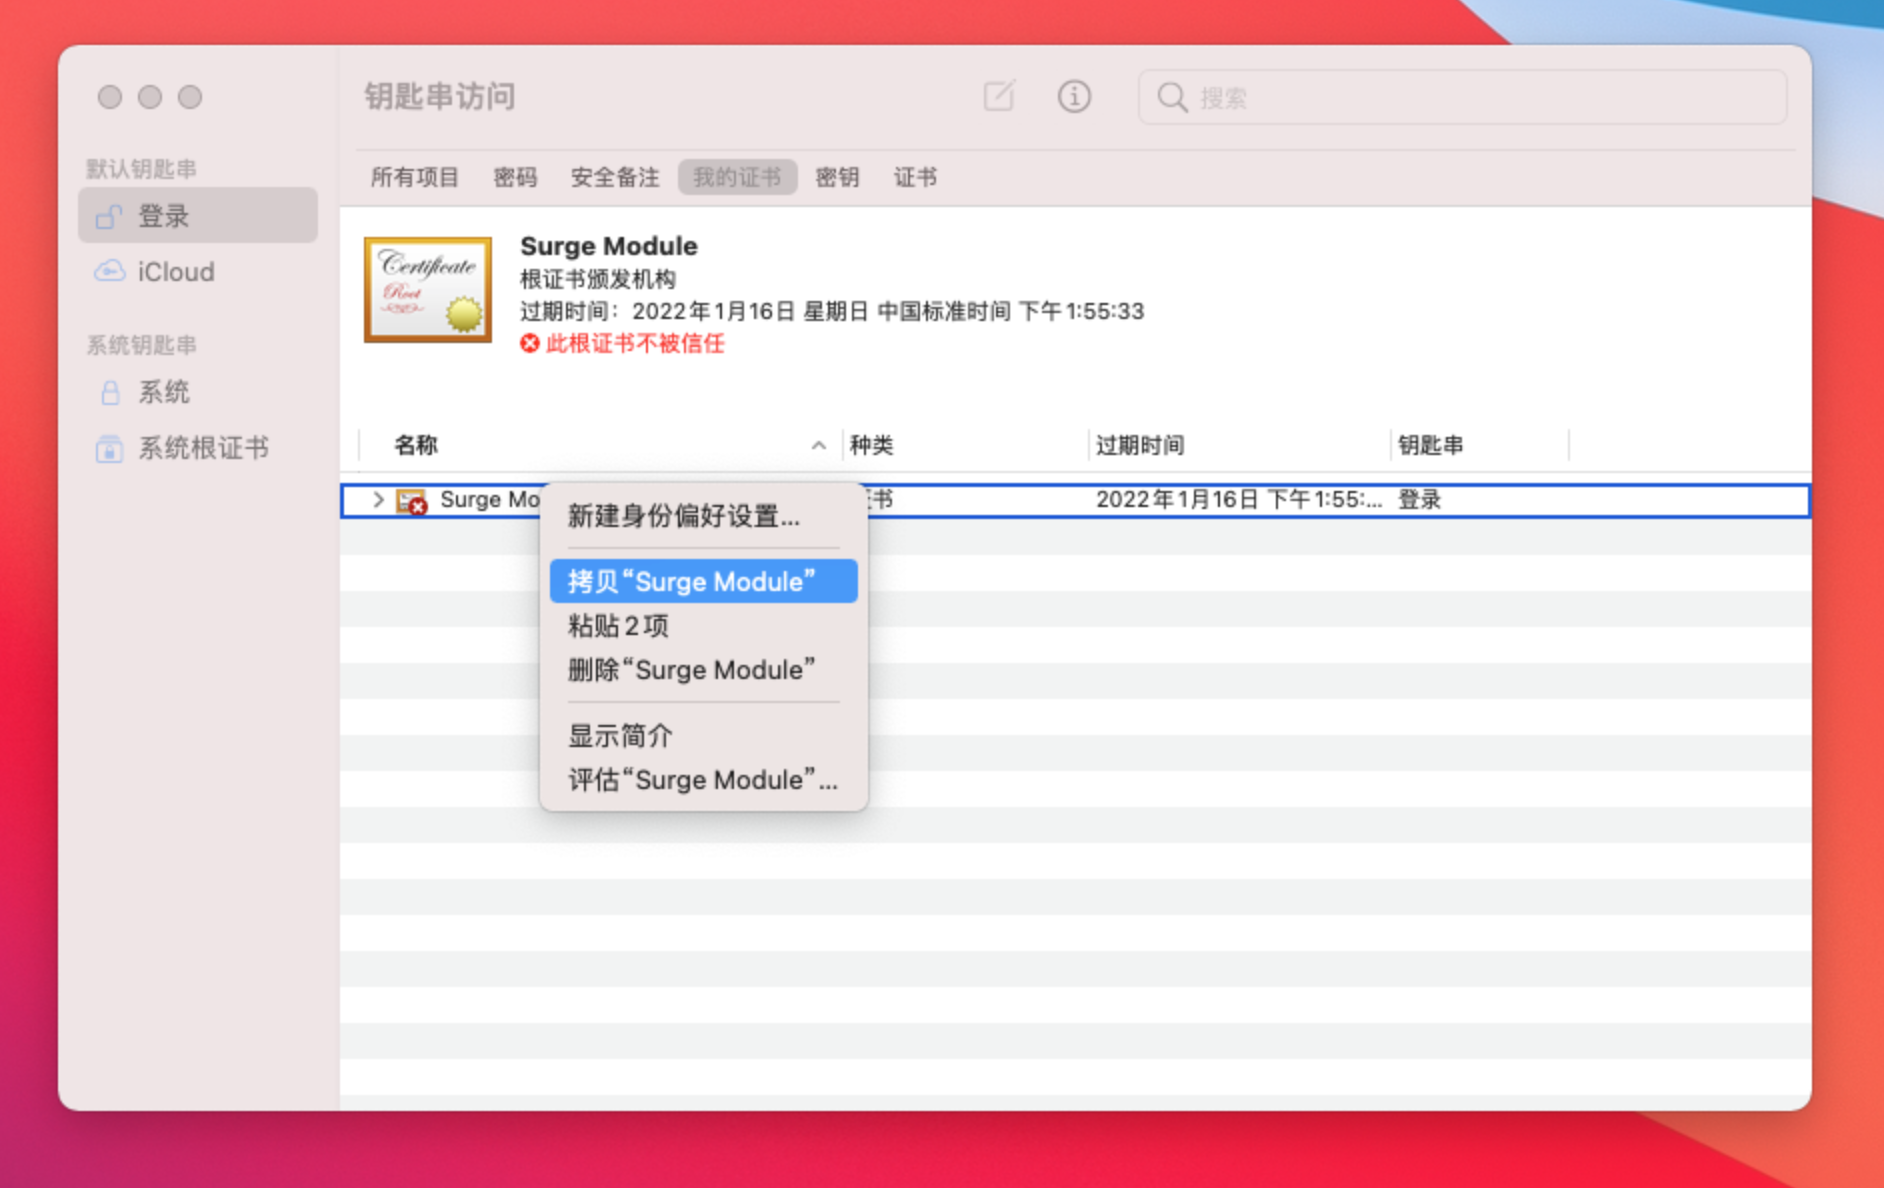Viewport: 1884px width, 1188px height.
Task: Switch to the 证书 tab
Action: (915, 177)
